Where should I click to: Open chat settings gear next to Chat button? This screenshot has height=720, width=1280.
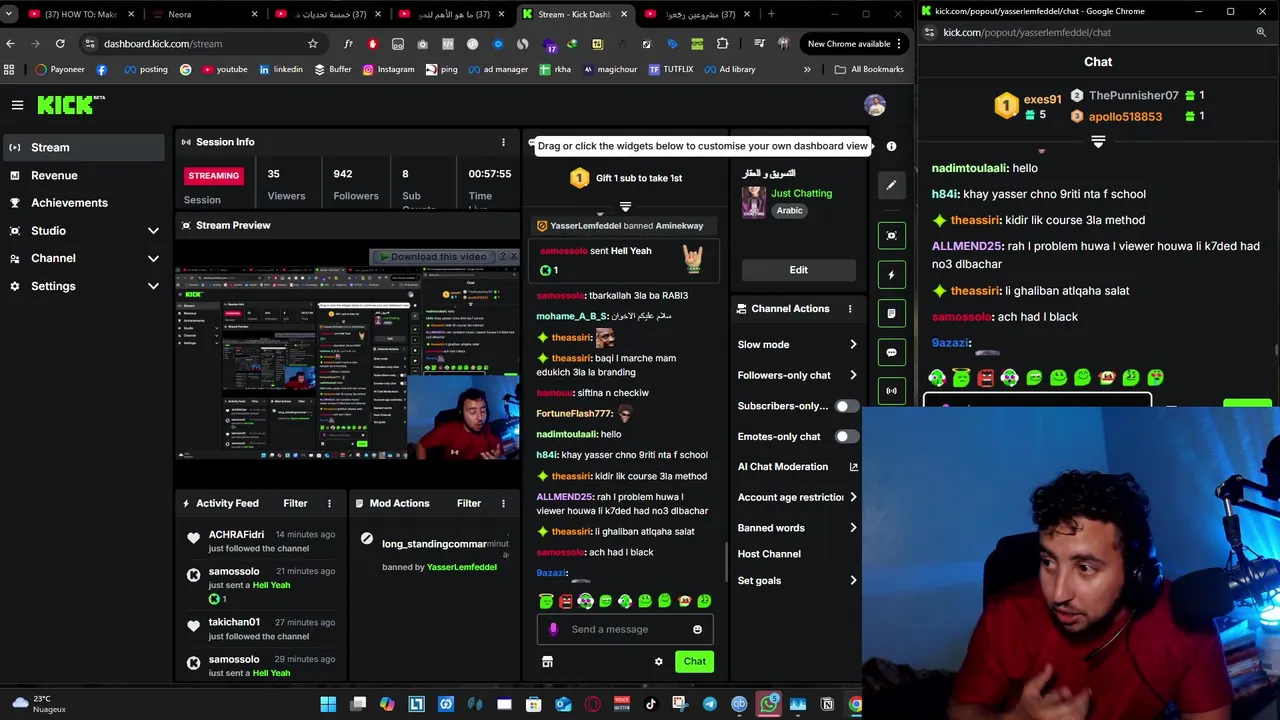pyautogui.click(x=658, y=661)
